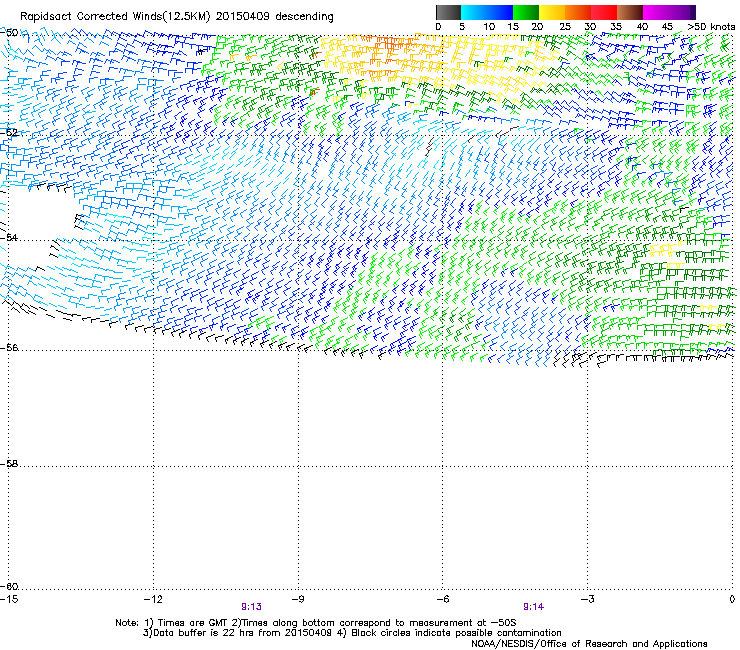The height and width of the screenshot is (650, 740).
Task: Click the magenta 40-45 knots legend swatch
Action: pyautogui.click(x=656, y=12)
